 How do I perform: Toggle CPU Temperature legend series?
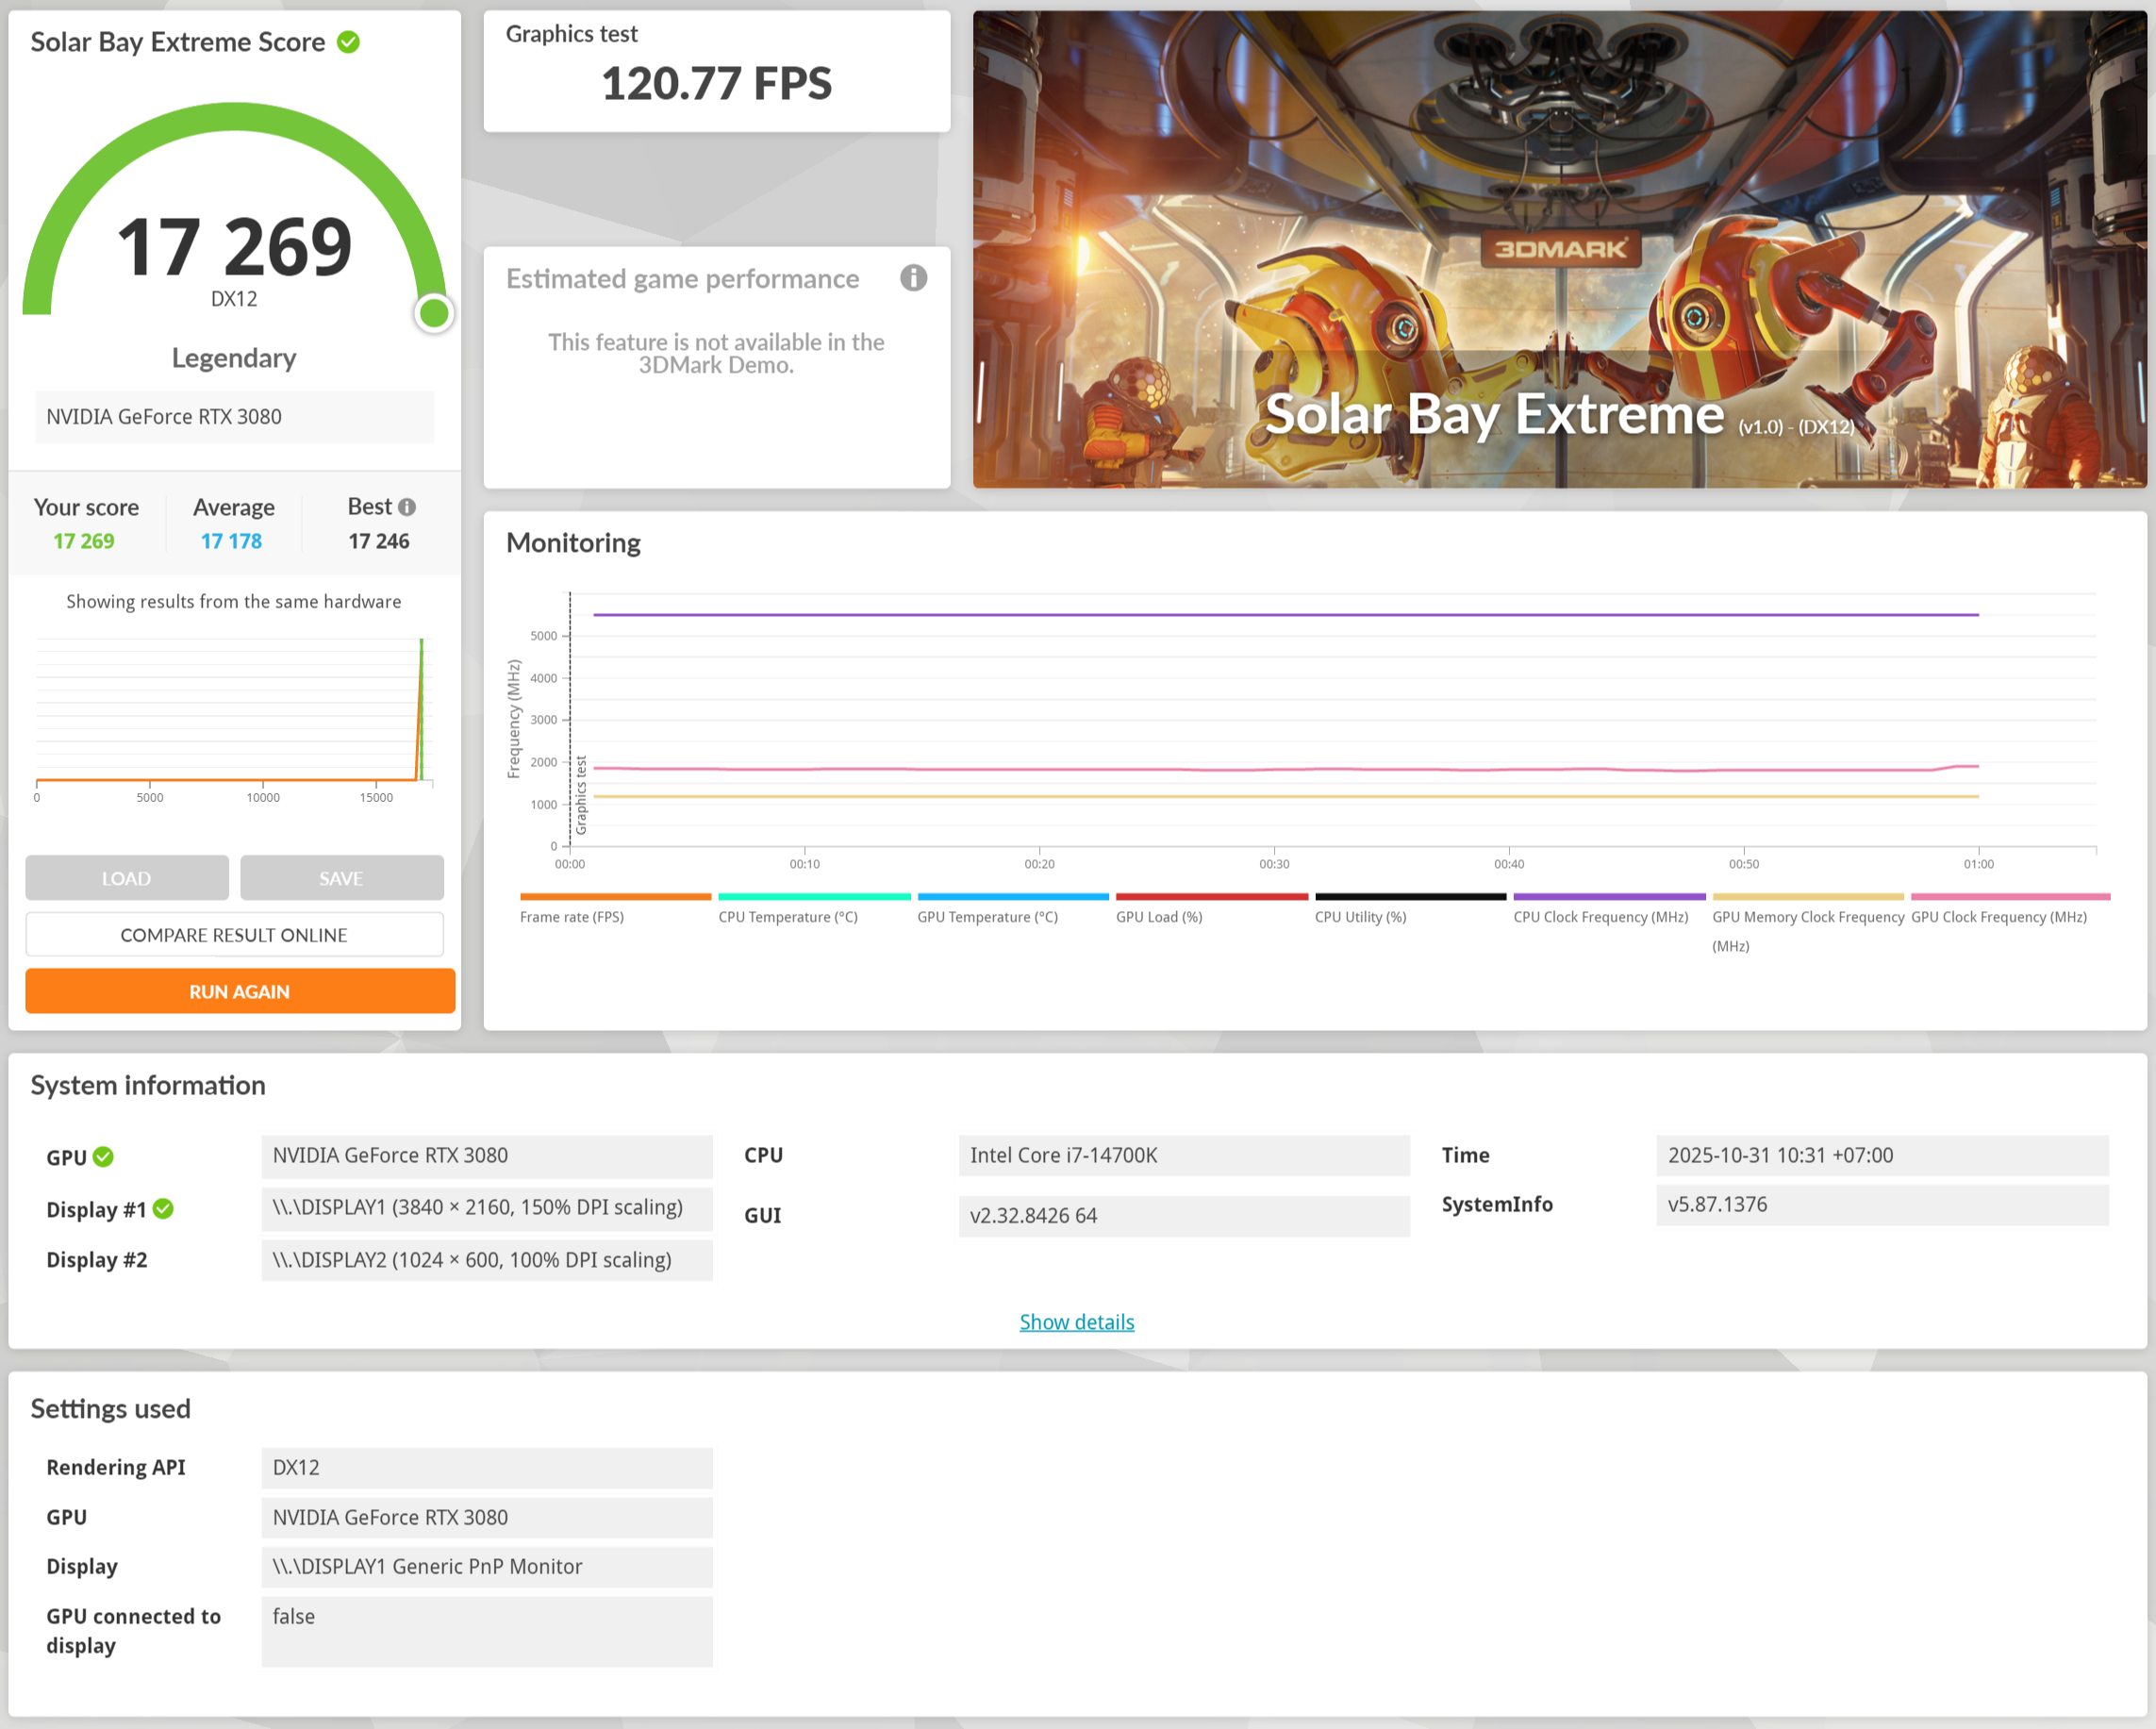pyautogui.click(x=788, y=916)
